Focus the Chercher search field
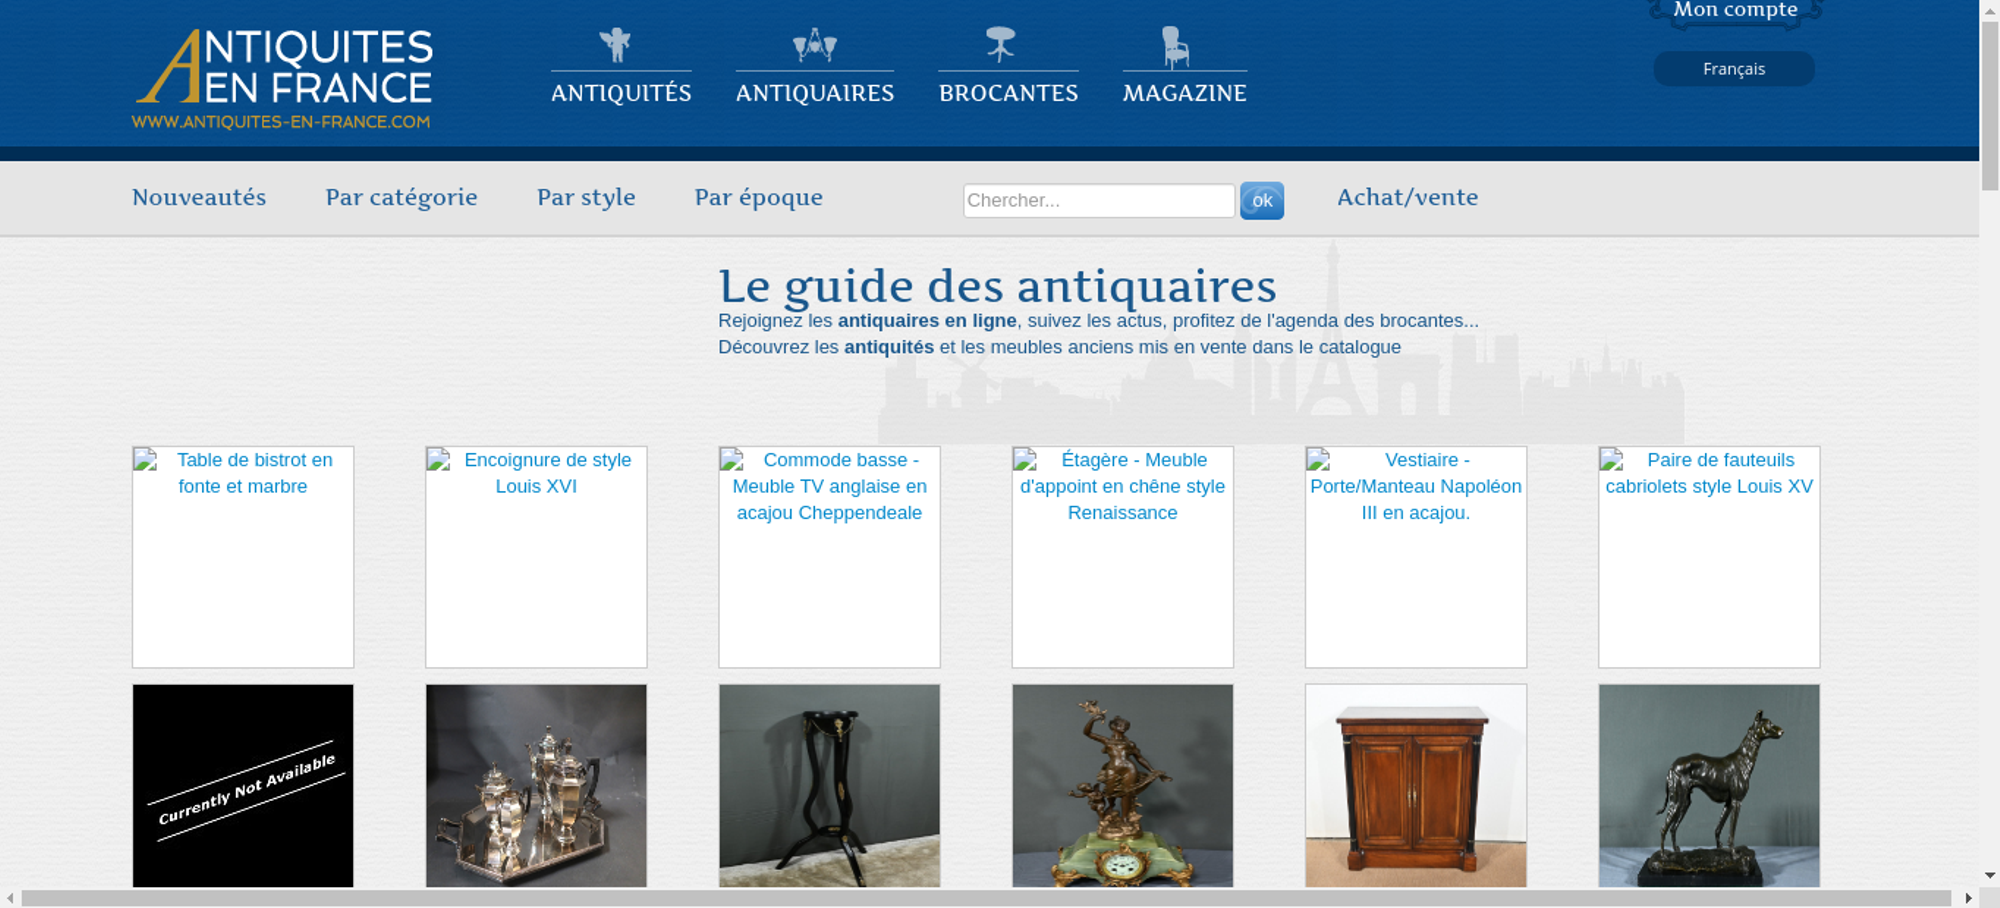Viewport: 2000px width, 908px height. (x=1098, y=200)
